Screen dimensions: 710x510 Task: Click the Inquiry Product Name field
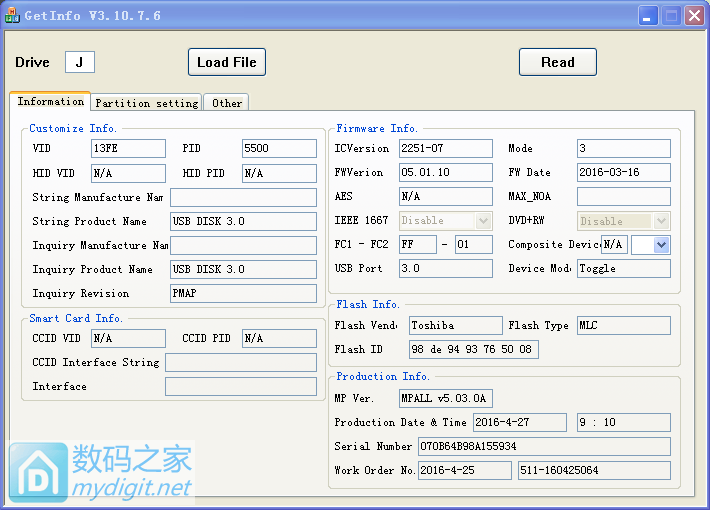point(244,269)
